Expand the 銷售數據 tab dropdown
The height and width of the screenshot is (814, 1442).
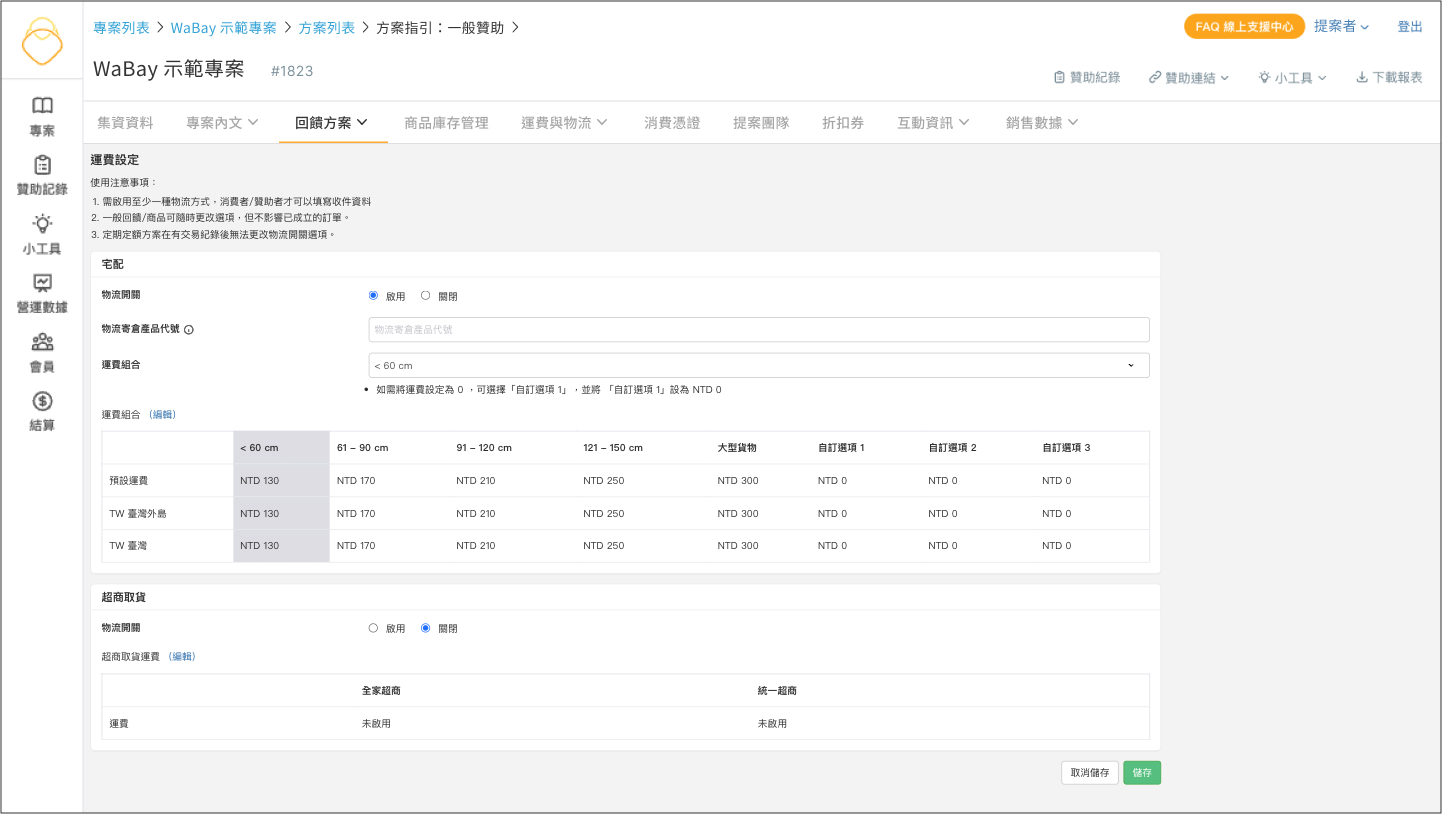point(1043,123)
